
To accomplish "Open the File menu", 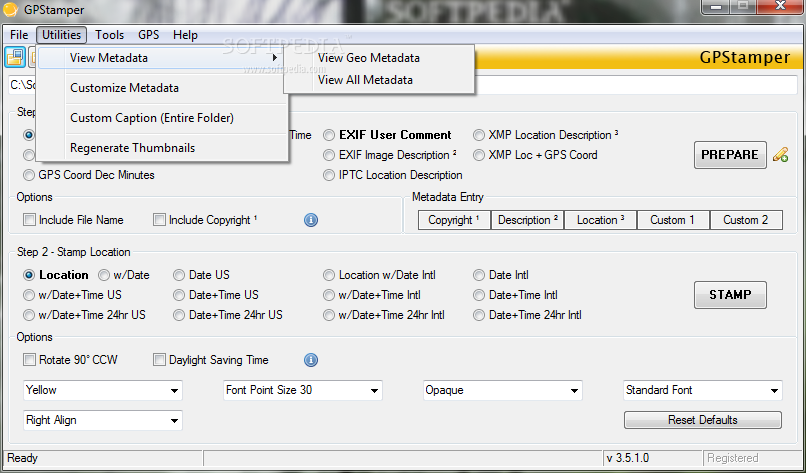I will [19, 35].
